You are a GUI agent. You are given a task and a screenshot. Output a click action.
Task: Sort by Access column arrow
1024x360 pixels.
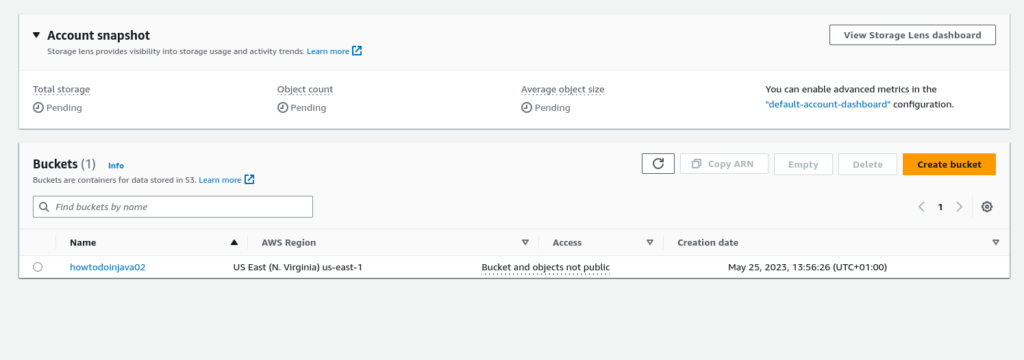[650, 242]
